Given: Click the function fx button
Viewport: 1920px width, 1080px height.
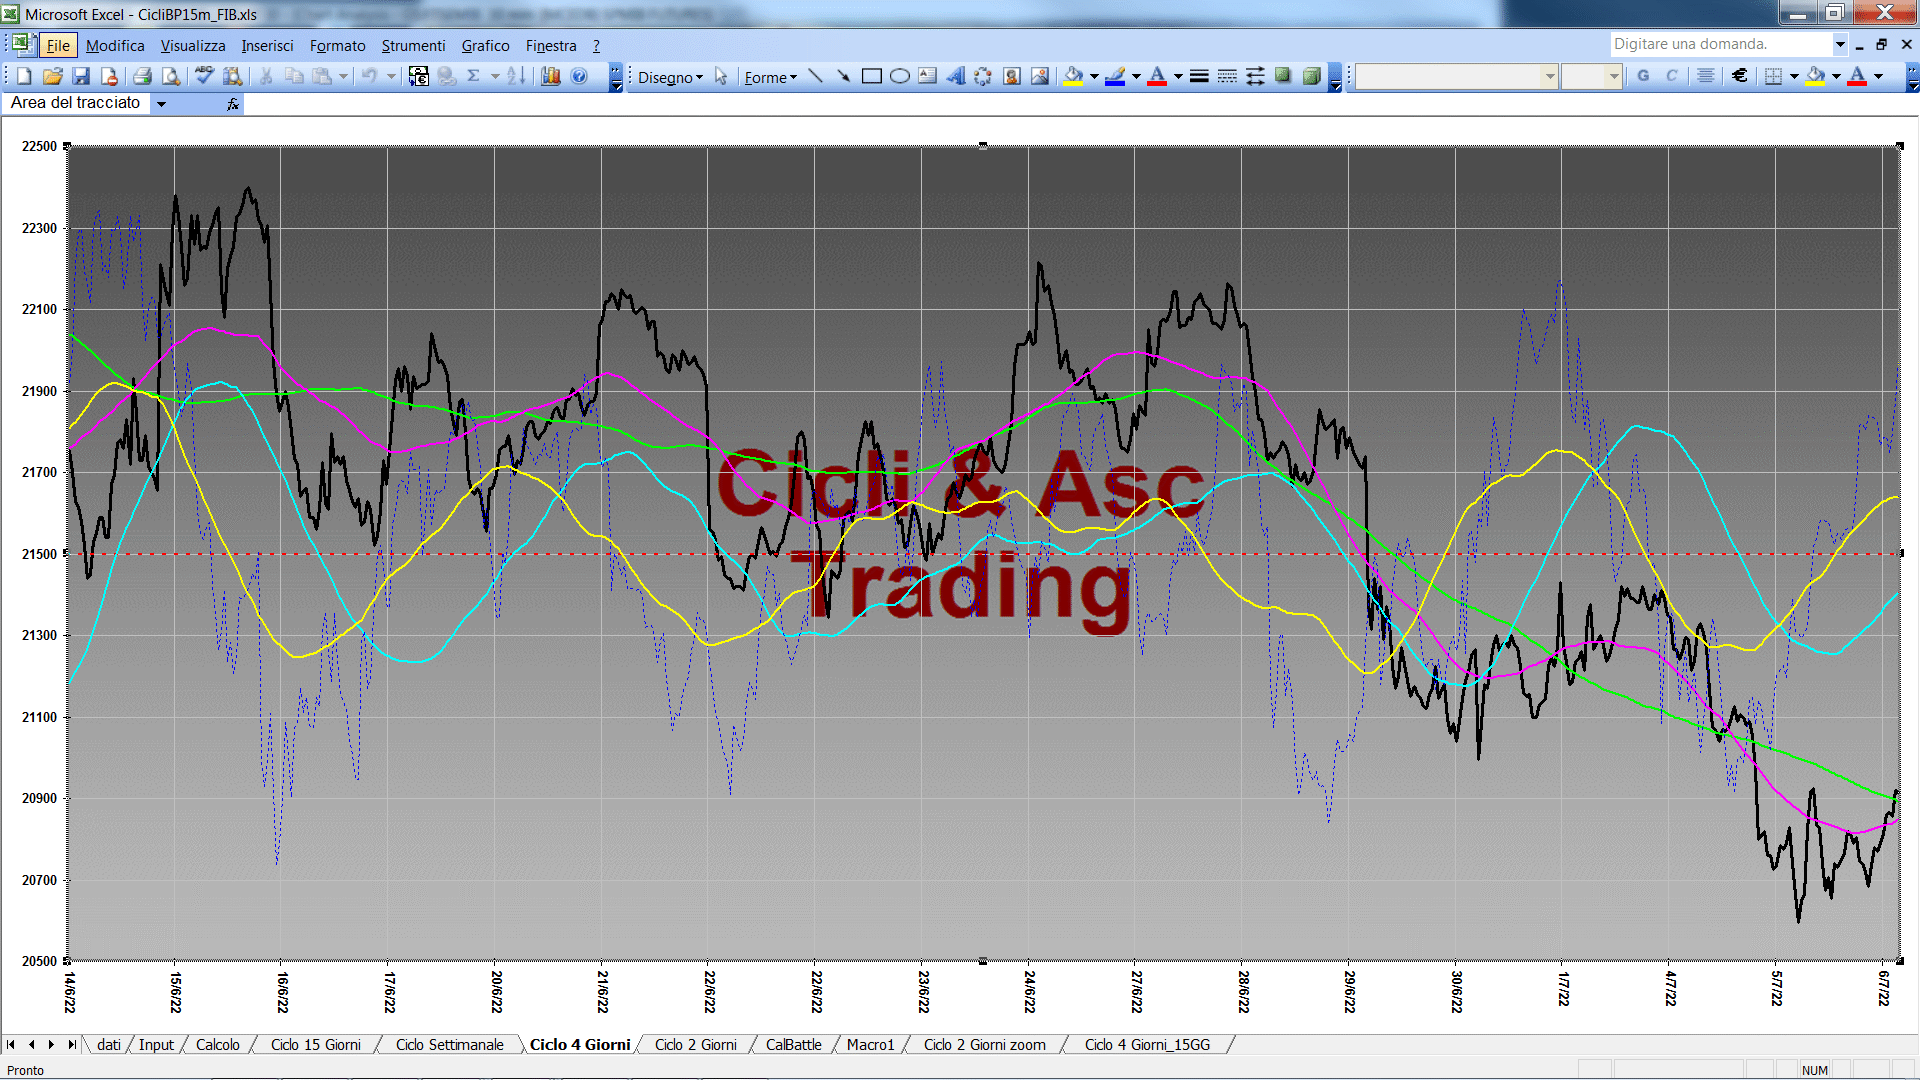Looking at the screenshot, I should (x=233, y=104).
